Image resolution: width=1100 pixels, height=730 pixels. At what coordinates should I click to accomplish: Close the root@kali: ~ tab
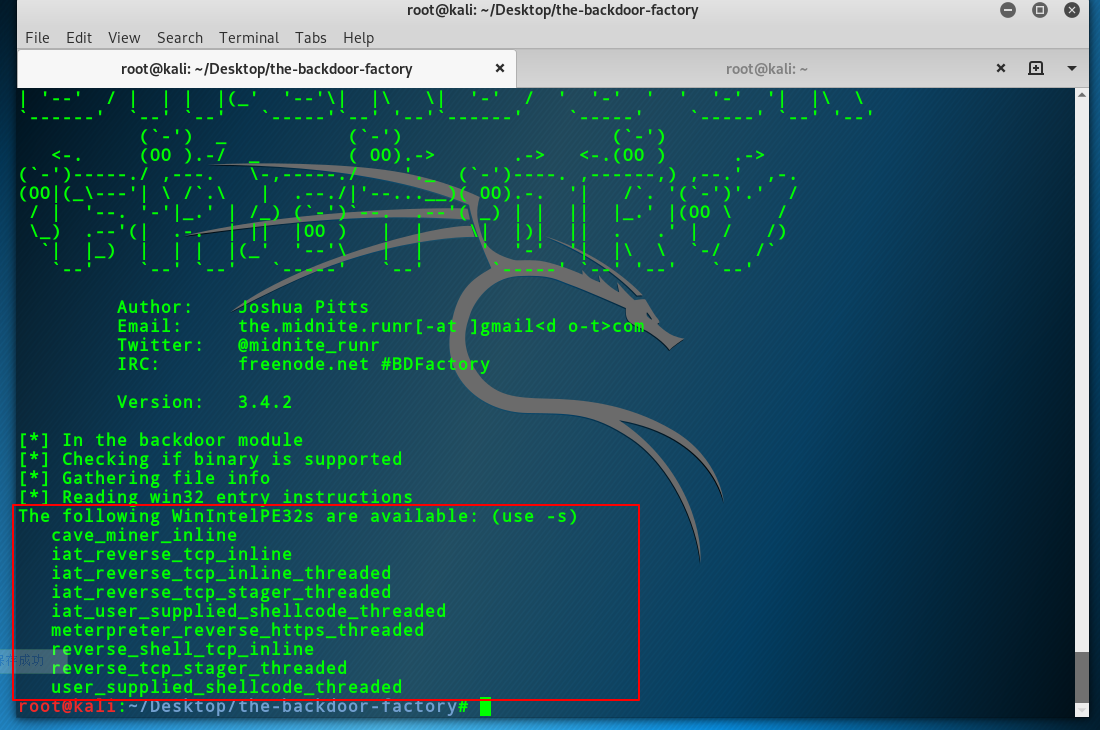pyautogui.click(x=1001, y=68)
